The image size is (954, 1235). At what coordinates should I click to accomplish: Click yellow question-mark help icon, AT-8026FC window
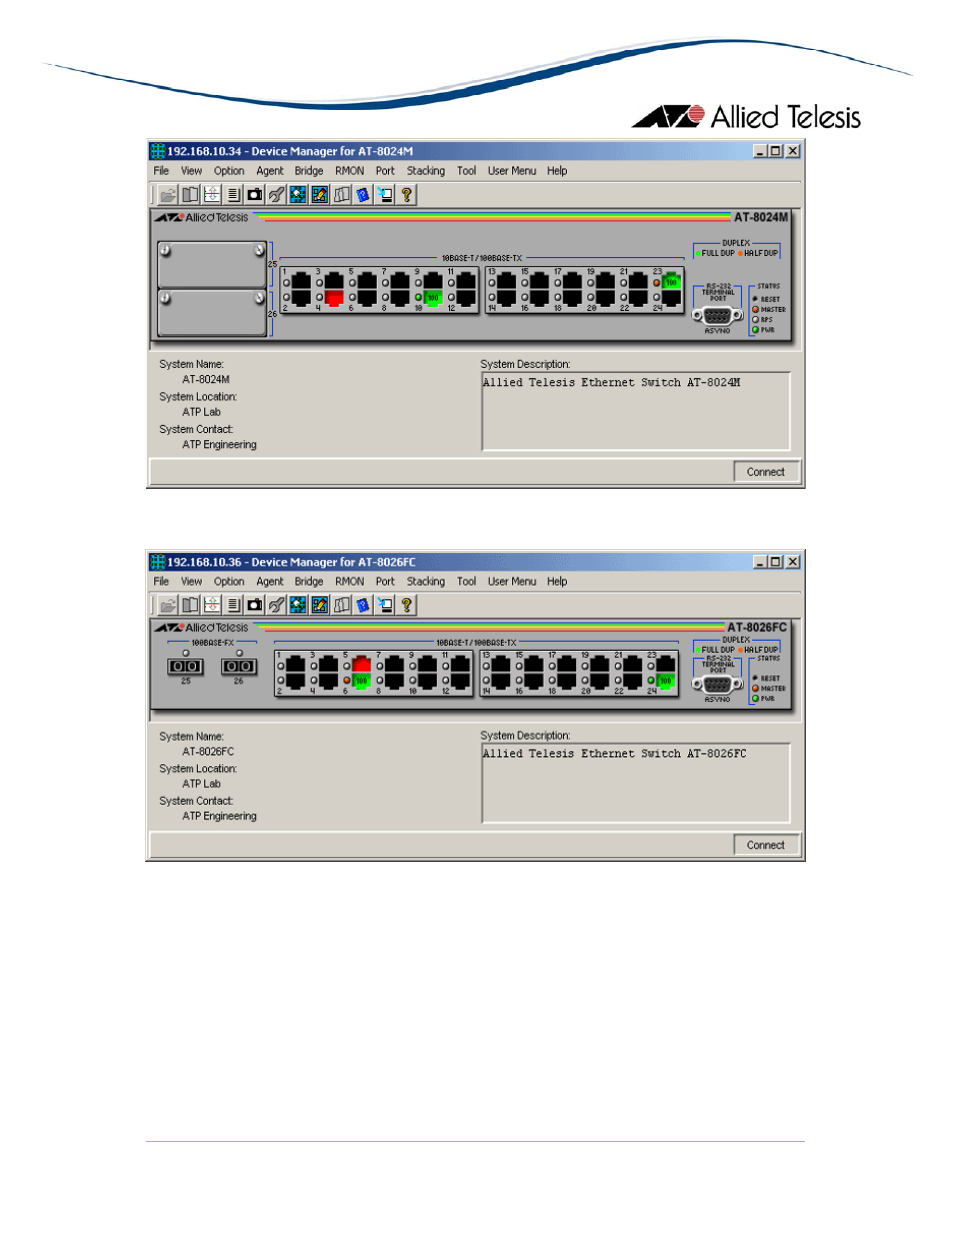pyautogui.click(x=407, y=605)
